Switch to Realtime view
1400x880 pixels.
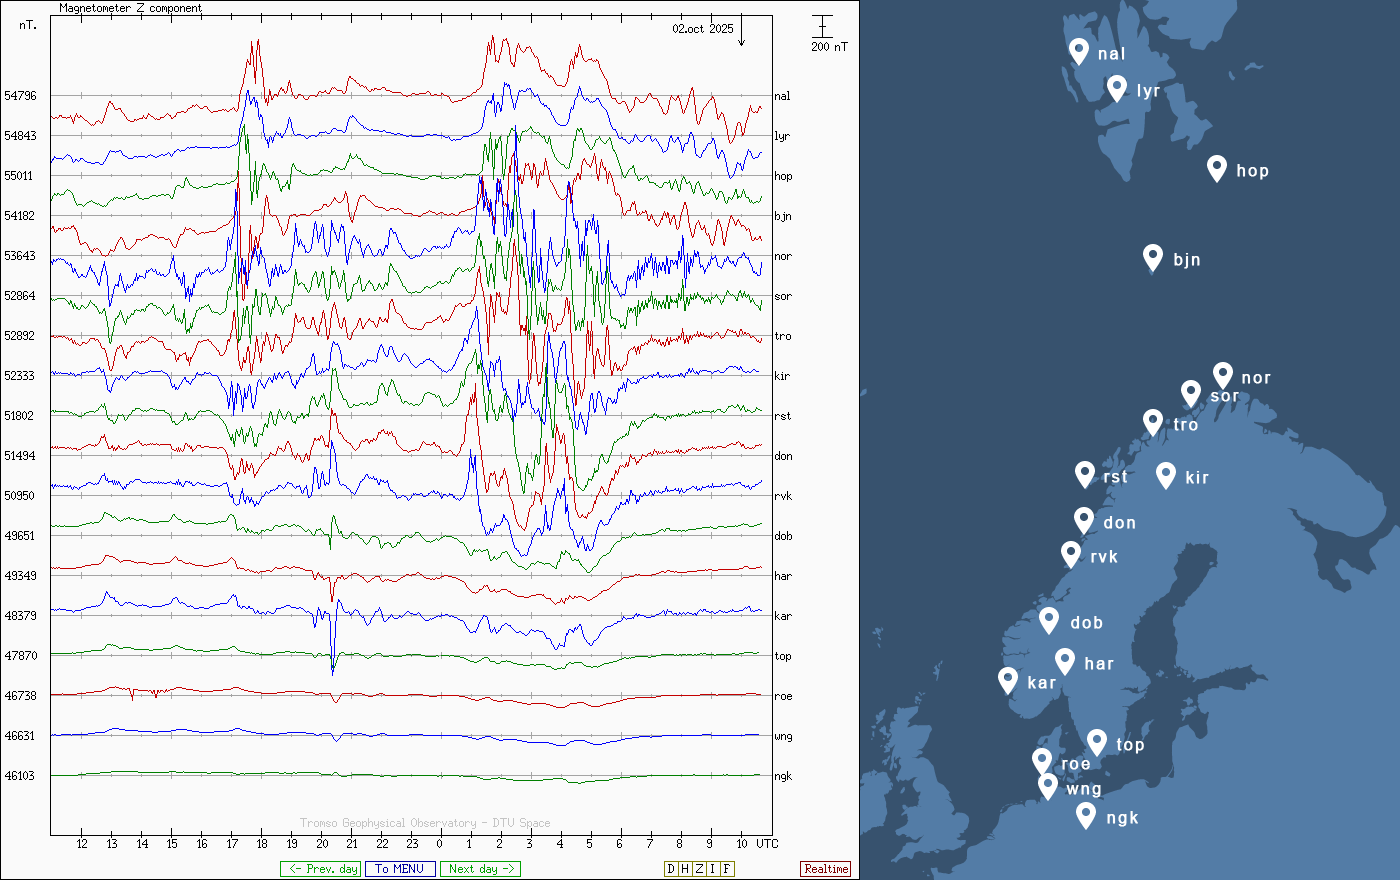click(826, 869)
